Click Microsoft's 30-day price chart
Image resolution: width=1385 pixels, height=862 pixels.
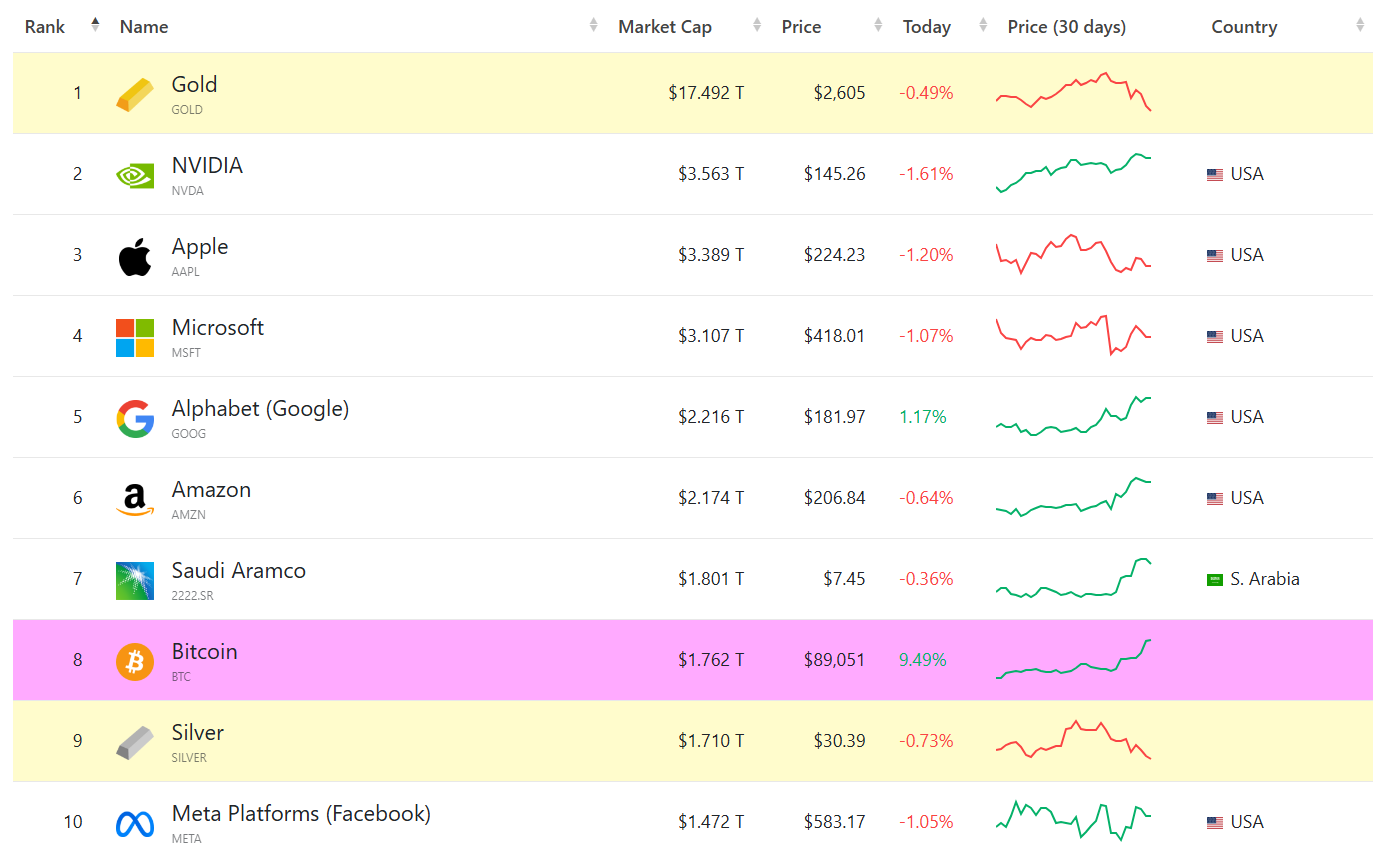pos(1073,335)
